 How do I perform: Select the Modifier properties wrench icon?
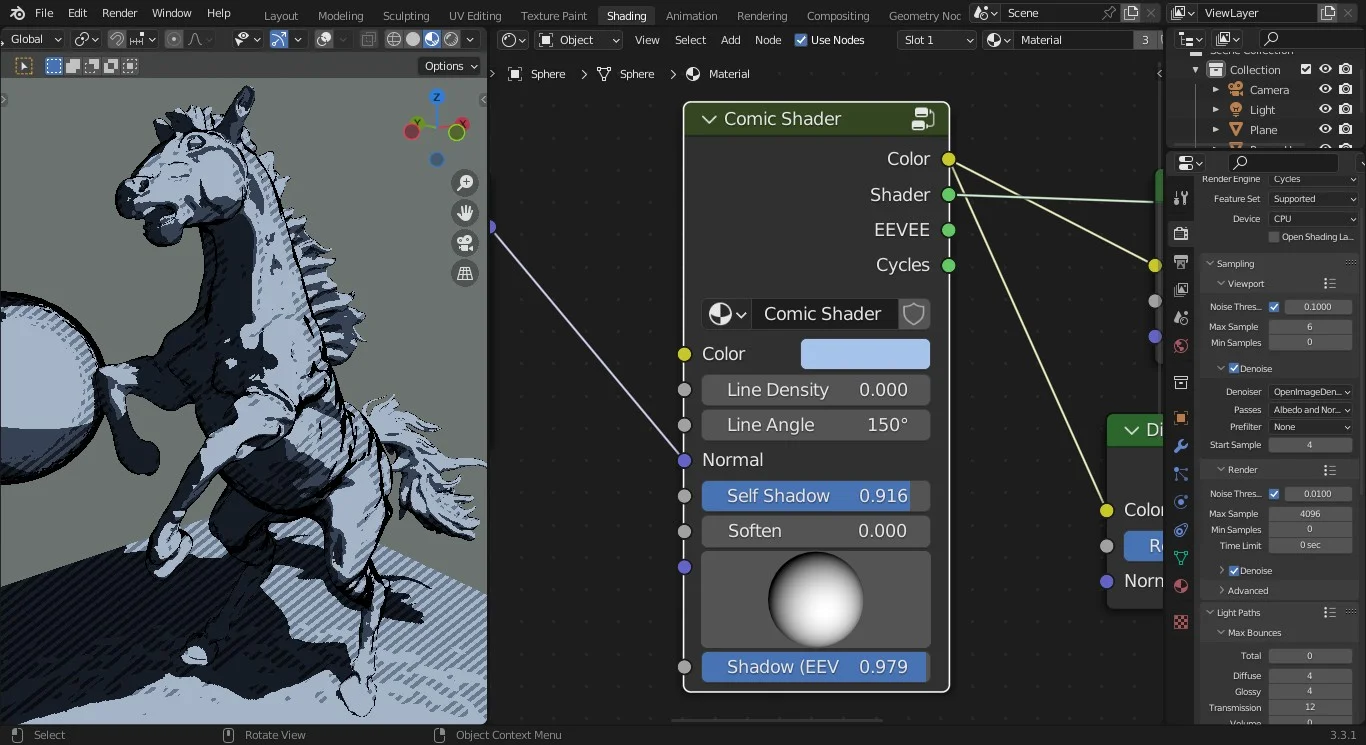[x=1181, y=447]
